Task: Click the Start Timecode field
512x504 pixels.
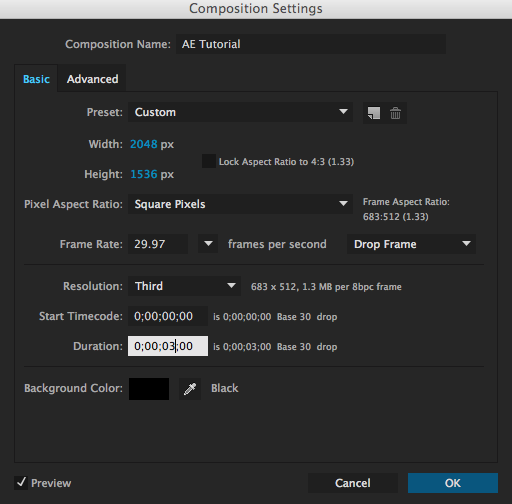Action: (168, 316)
